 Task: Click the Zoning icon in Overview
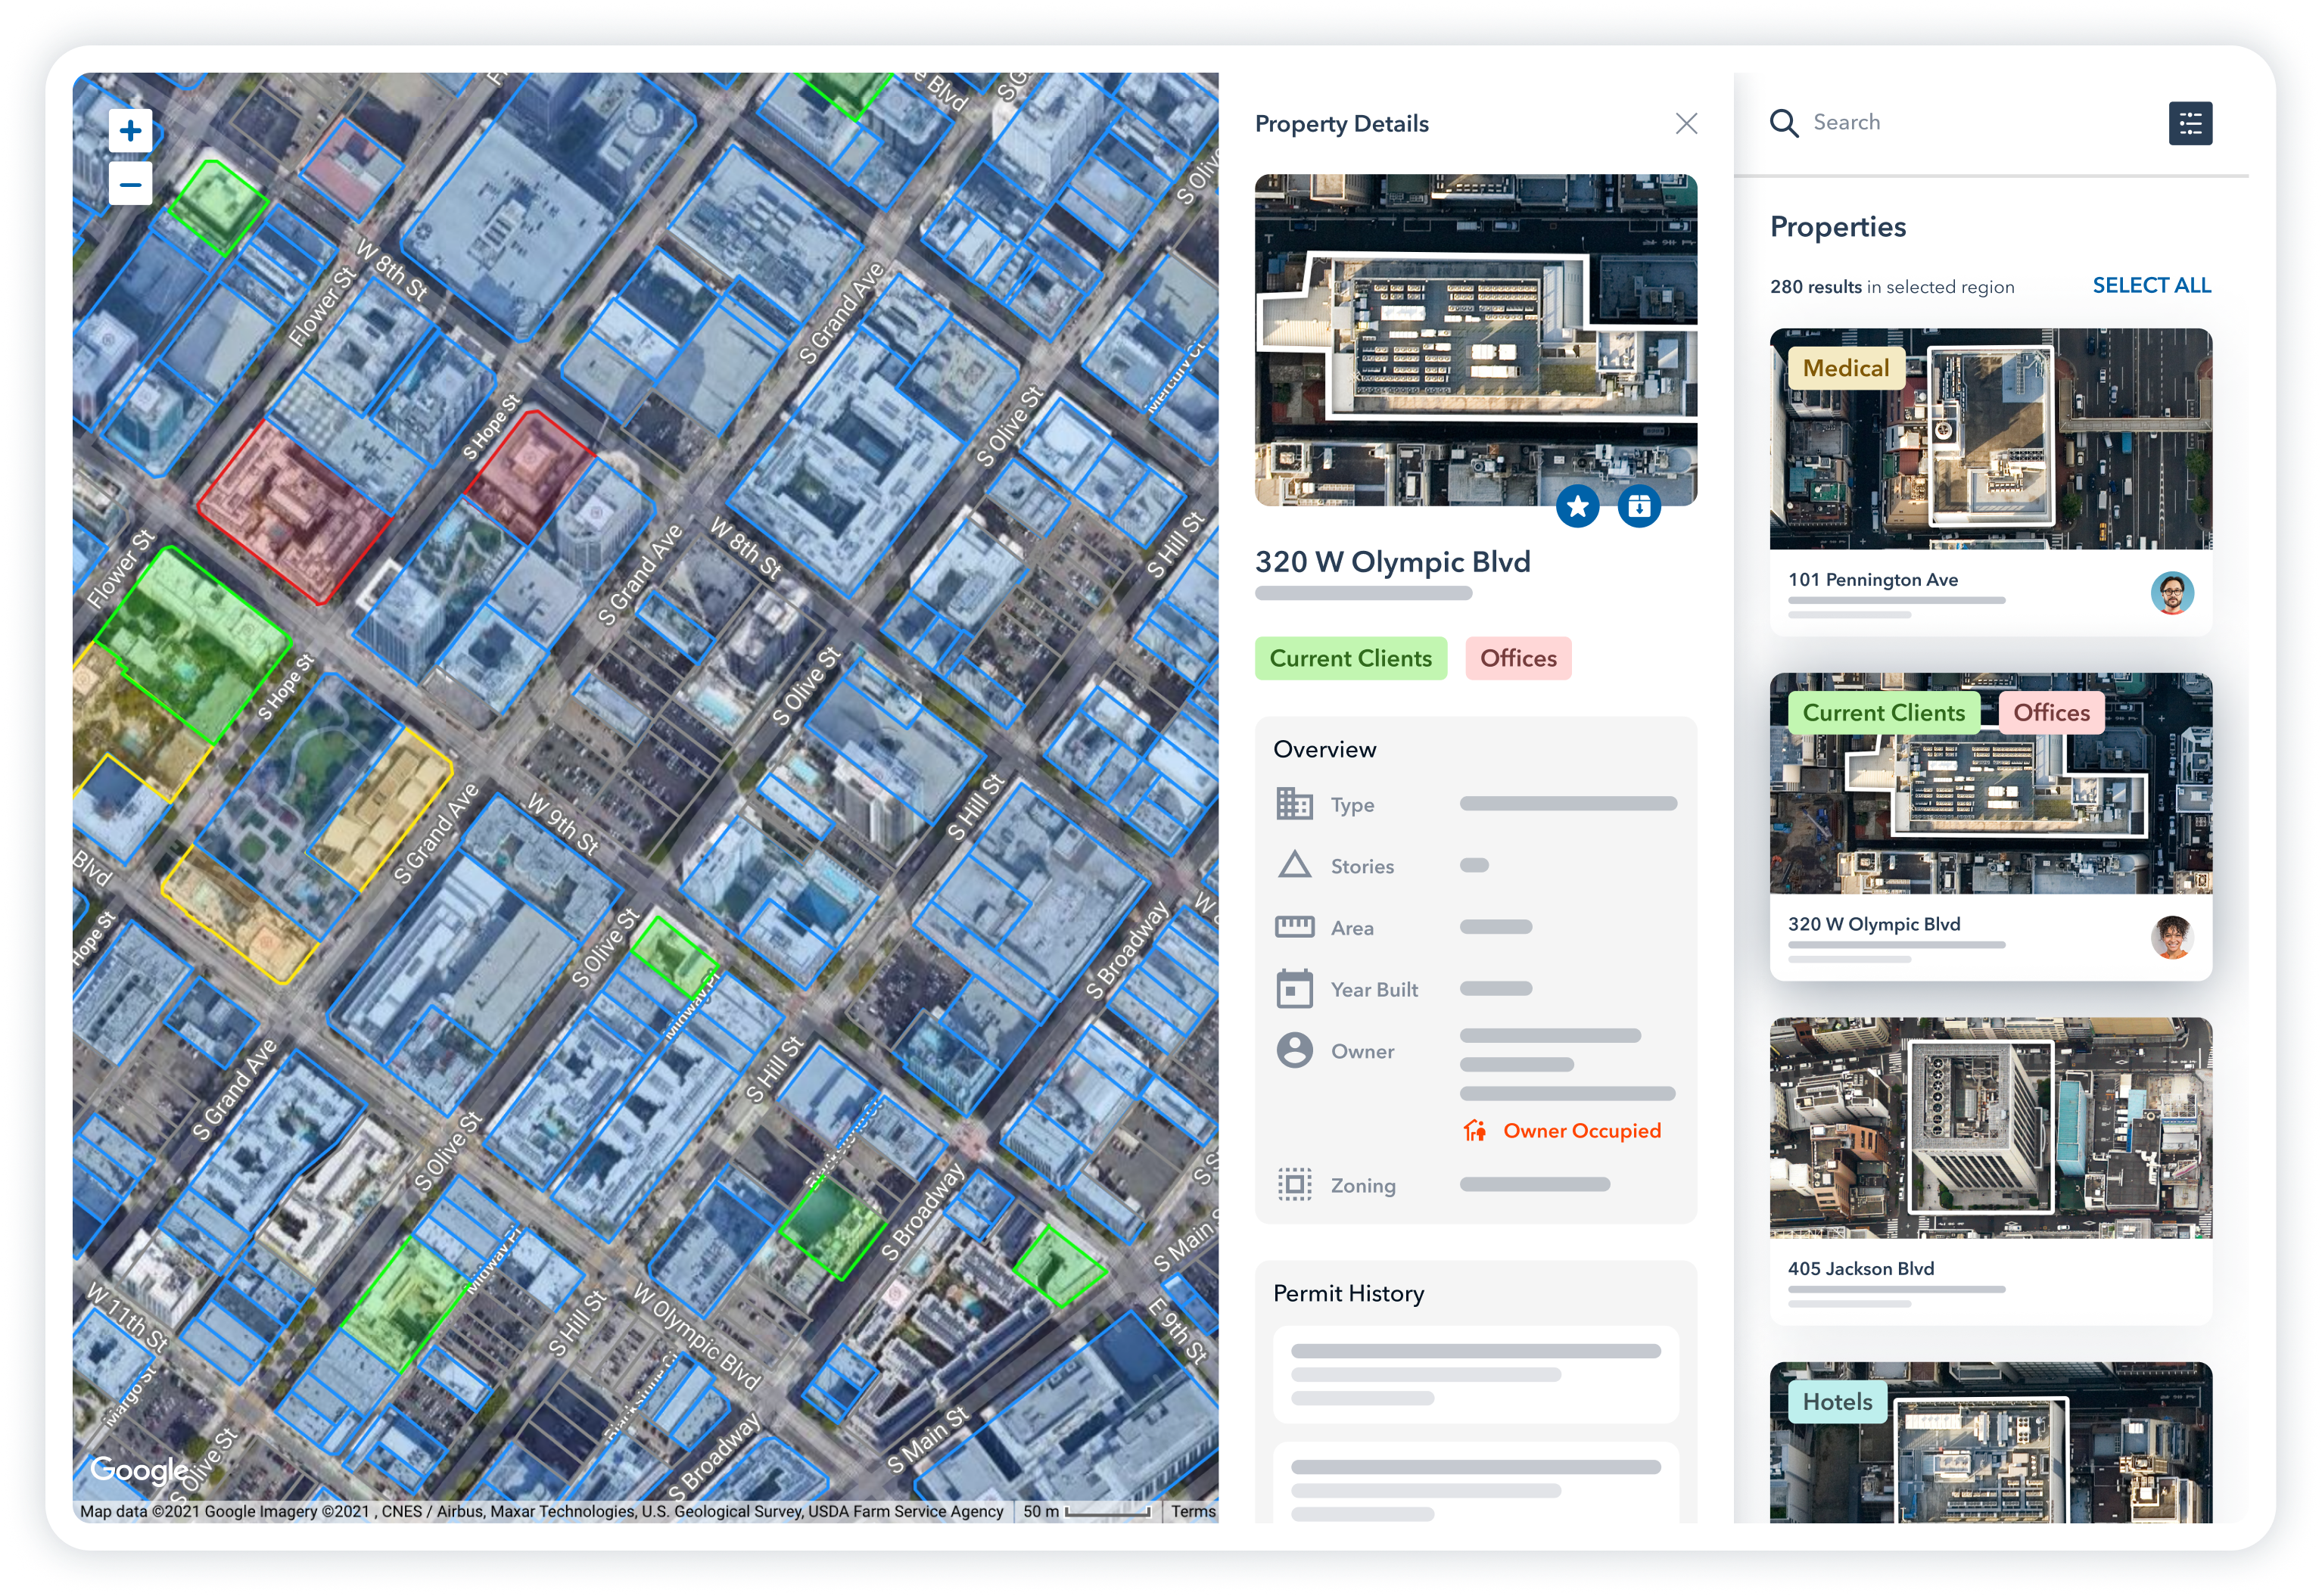pyautogui.click(x=1294, y=1185)
